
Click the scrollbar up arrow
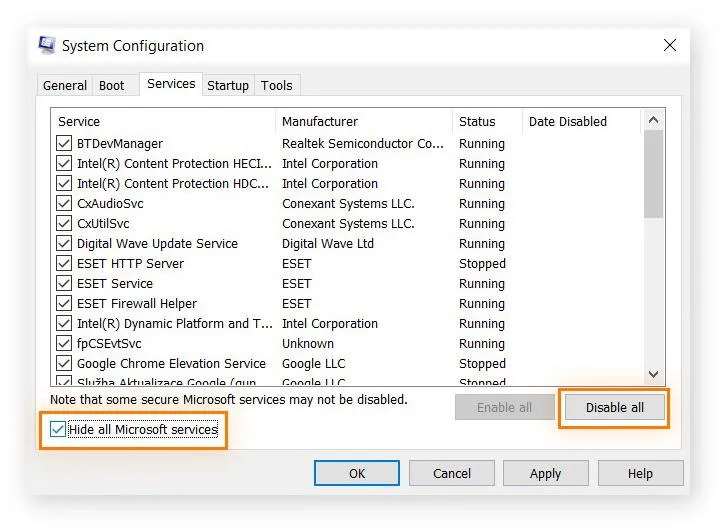tap(653, 120)
